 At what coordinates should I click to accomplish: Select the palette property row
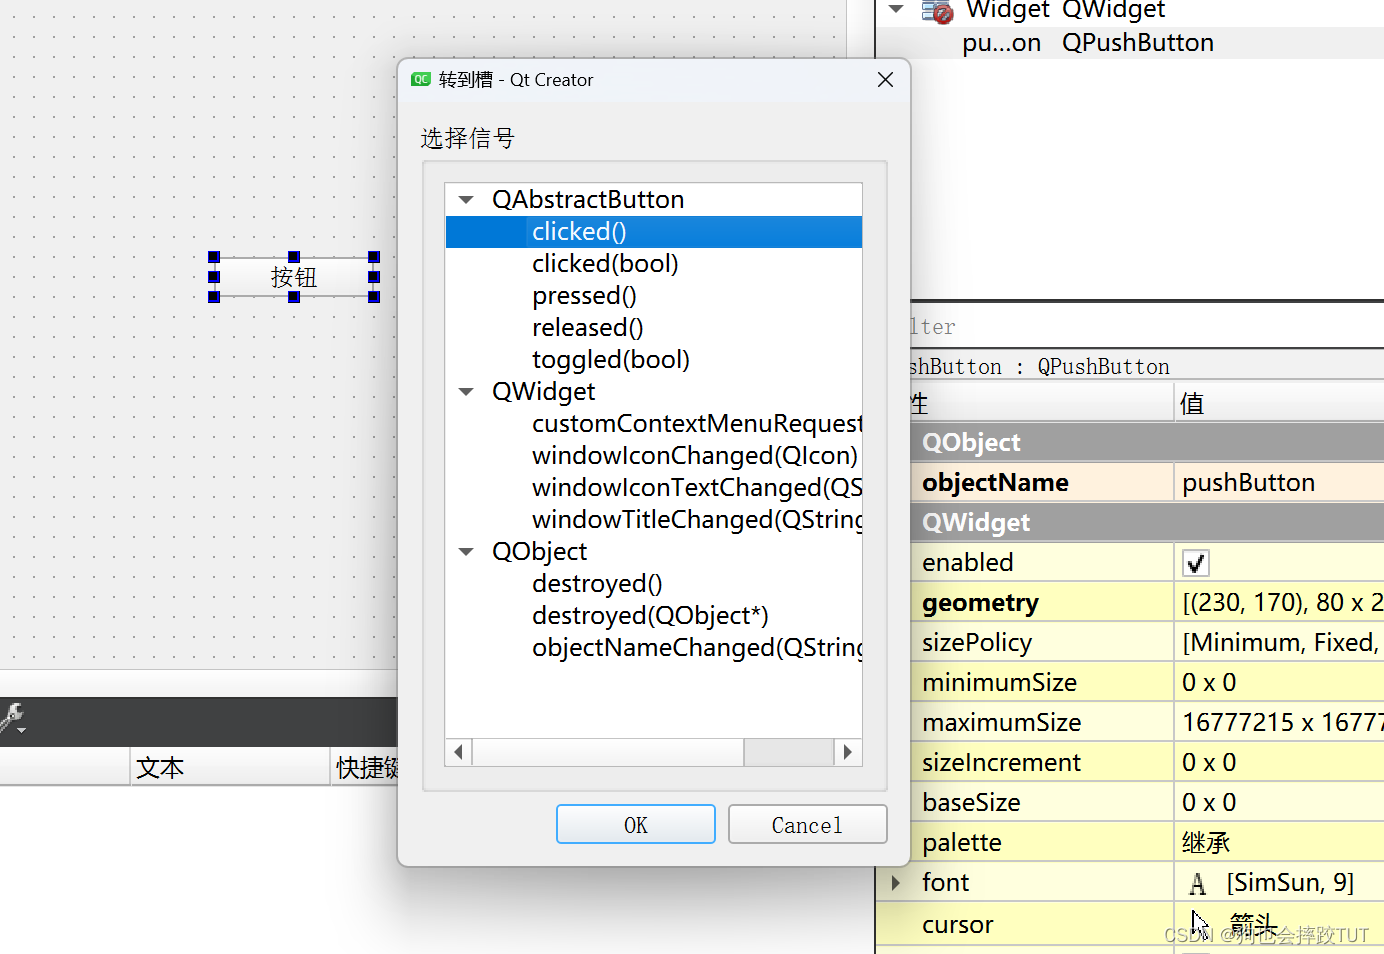click(1147, 843)
